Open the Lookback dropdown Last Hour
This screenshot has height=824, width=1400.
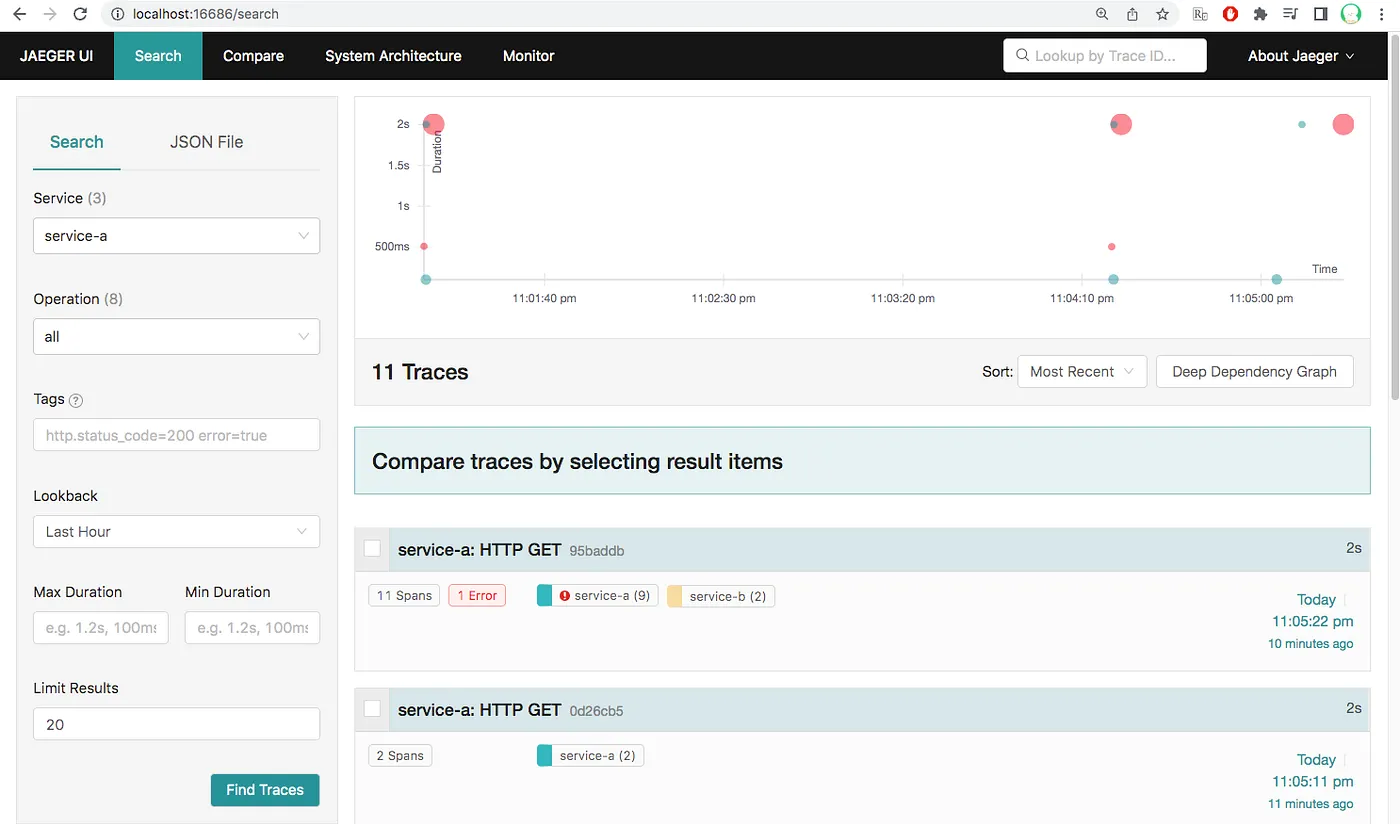[x=177, y=531]
